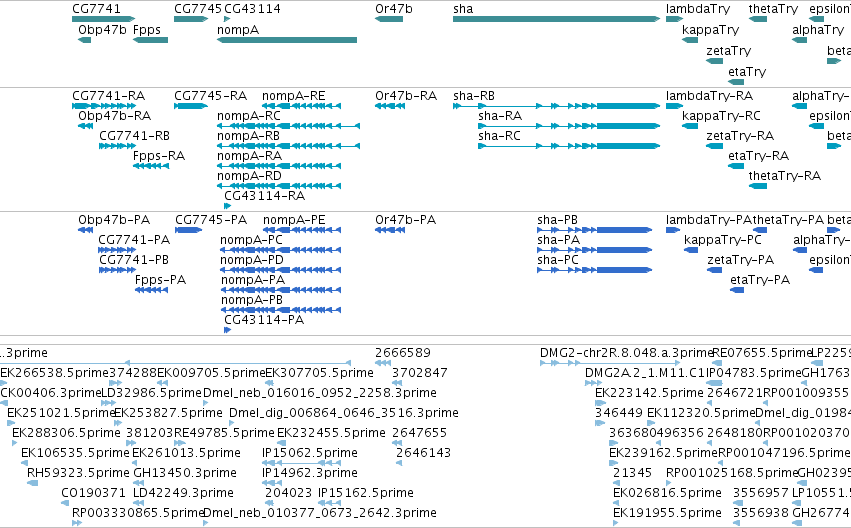Select the "Or47b" gene label
Viewport: 851px width, 528px height.
(393, 9)
